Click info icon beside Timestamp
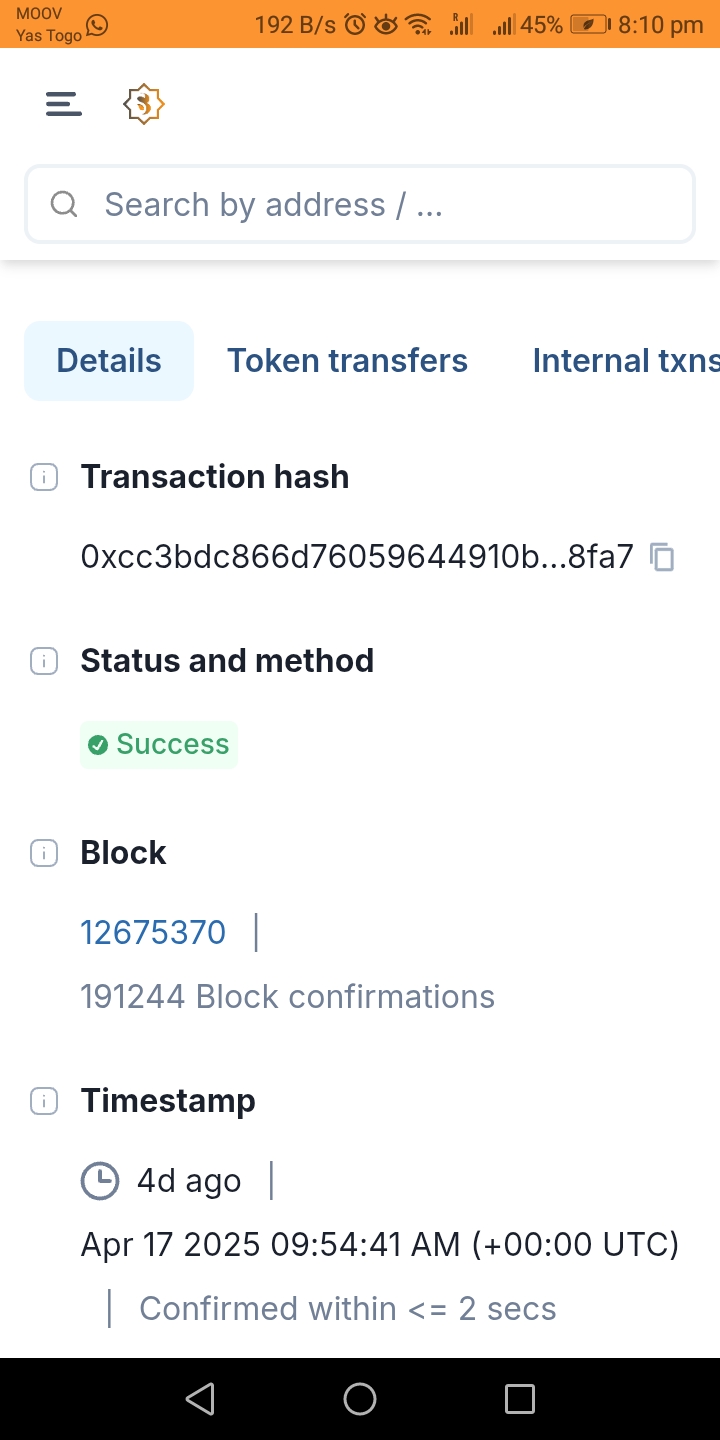Image resolution: width=720 pixels, height=1440 pixels. (x=44, y=1101)
